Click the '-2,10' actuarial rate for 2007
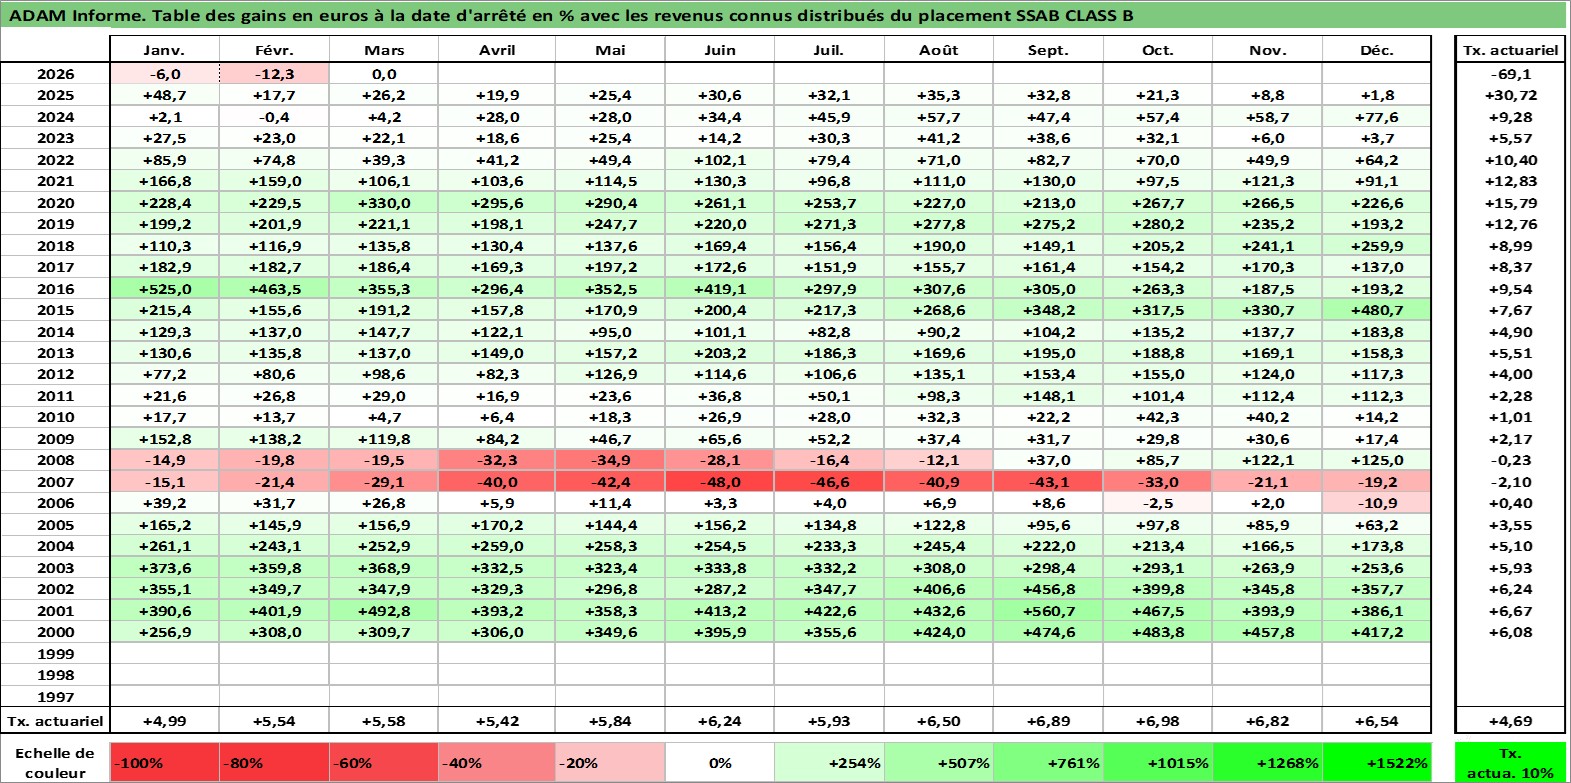The width and height of the screenshot is (1571, 783). (1510, 482)
